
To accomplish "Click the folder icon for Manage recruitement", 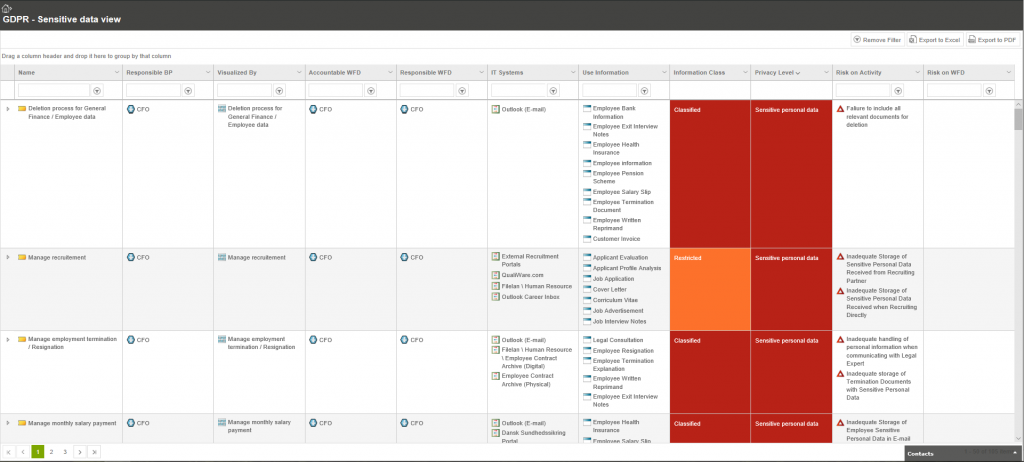I will coord(22,257).
